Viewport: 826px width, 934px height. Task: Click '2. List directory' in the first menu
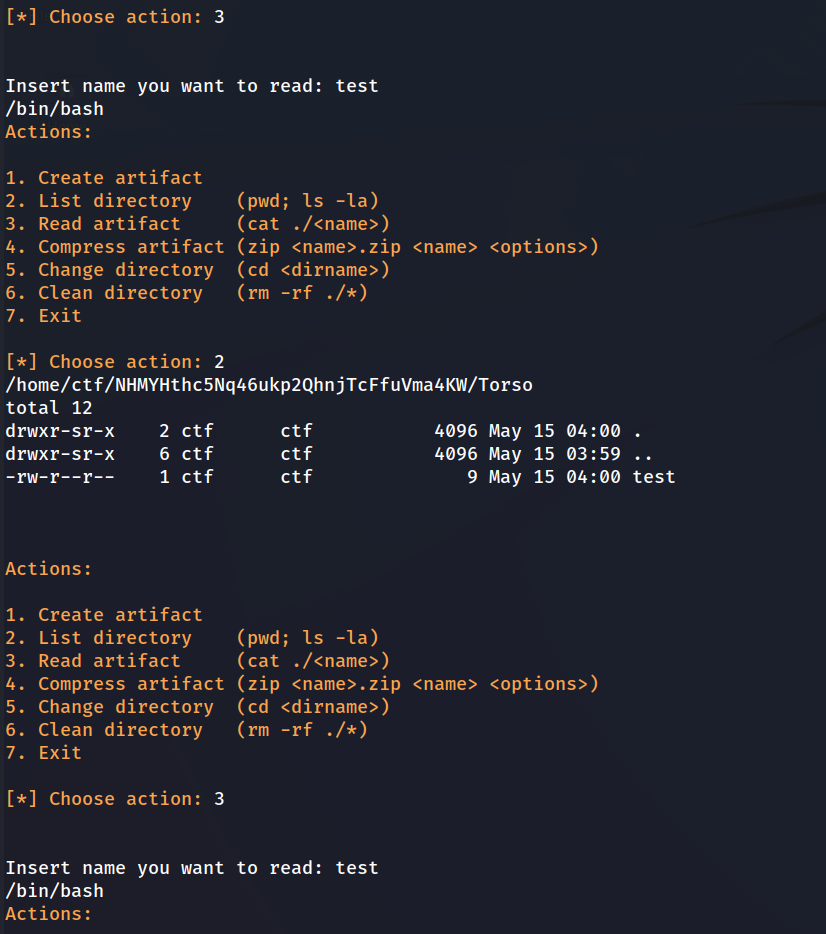pyautogui.click(x=98, y=201)
